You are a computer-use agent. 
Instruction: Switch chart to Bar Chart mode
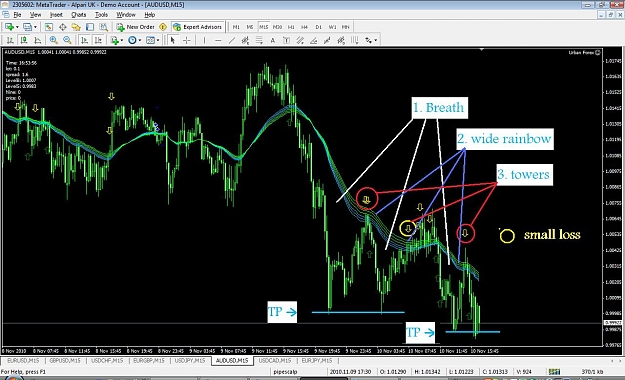click(10, 40)
